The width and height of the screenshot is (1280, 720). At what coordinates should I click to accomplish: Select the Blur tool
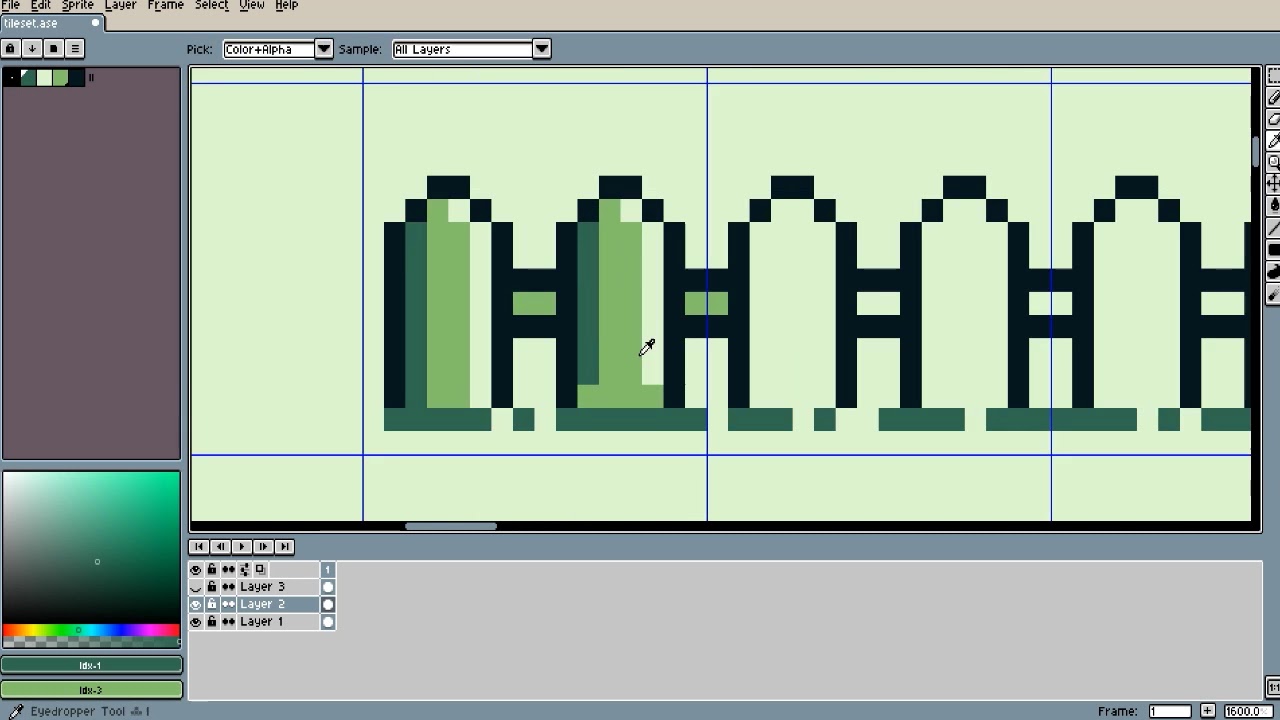[1273, 294]
